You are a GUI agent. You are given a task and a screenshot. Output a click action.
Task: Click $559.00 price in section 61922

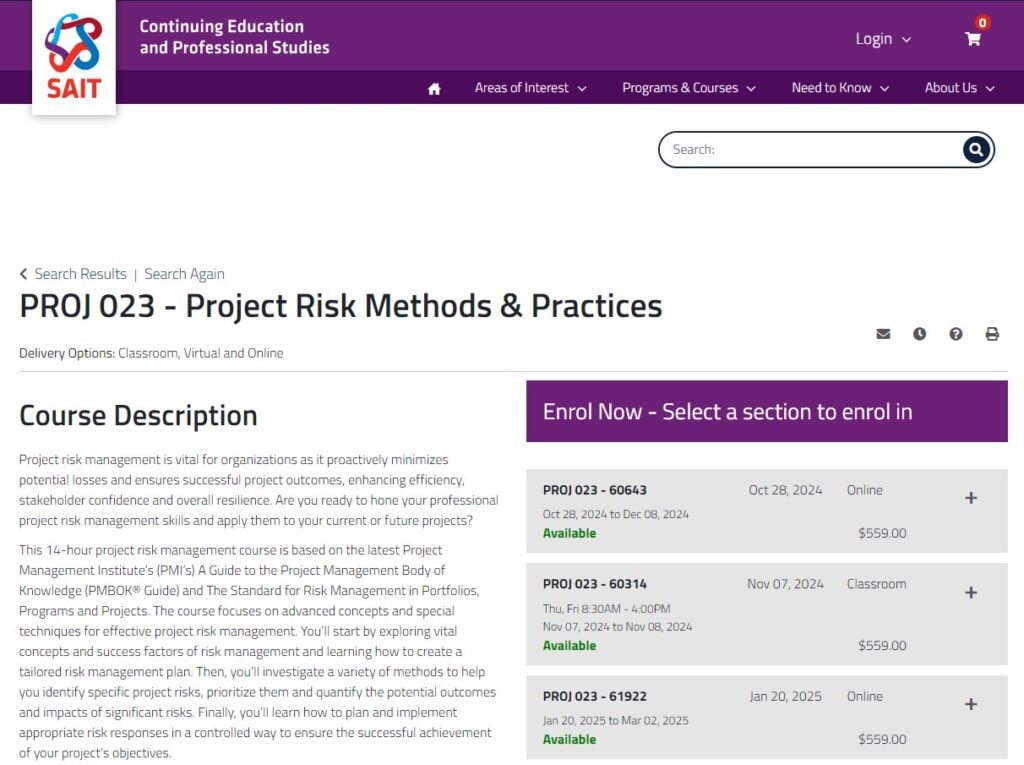coord(882,740)
